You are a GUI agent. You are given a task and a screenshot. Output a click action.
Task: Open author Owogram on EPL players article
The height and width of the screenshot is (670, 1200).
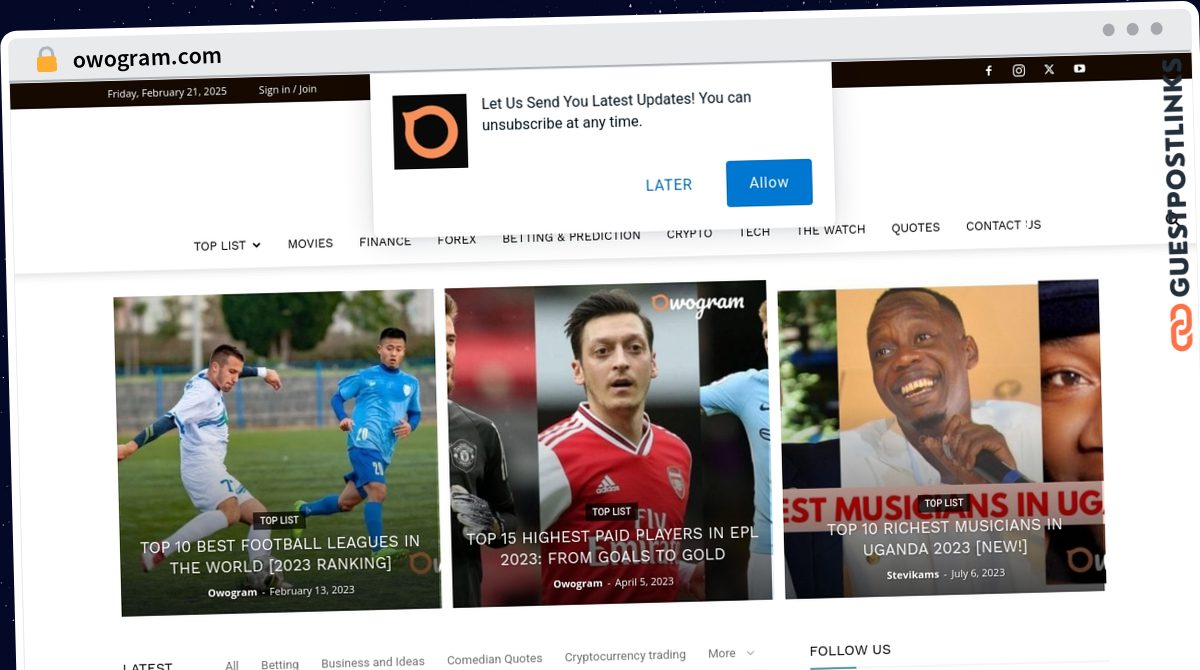coord(578,583)
